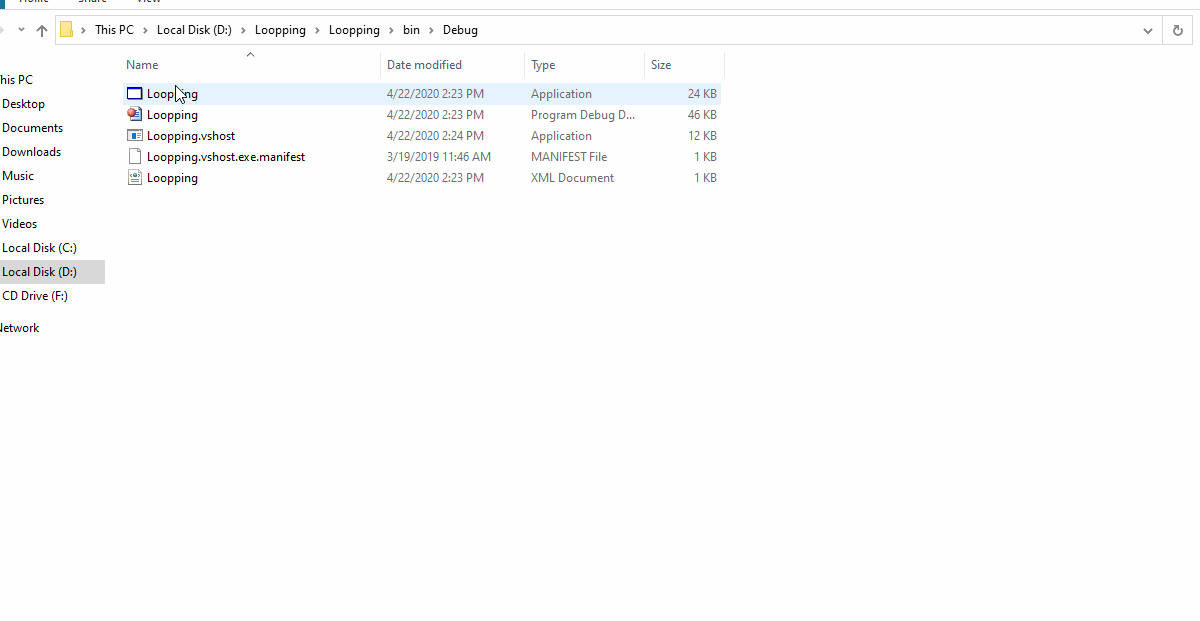Click the 46 KB size cell

coord(702,115)
